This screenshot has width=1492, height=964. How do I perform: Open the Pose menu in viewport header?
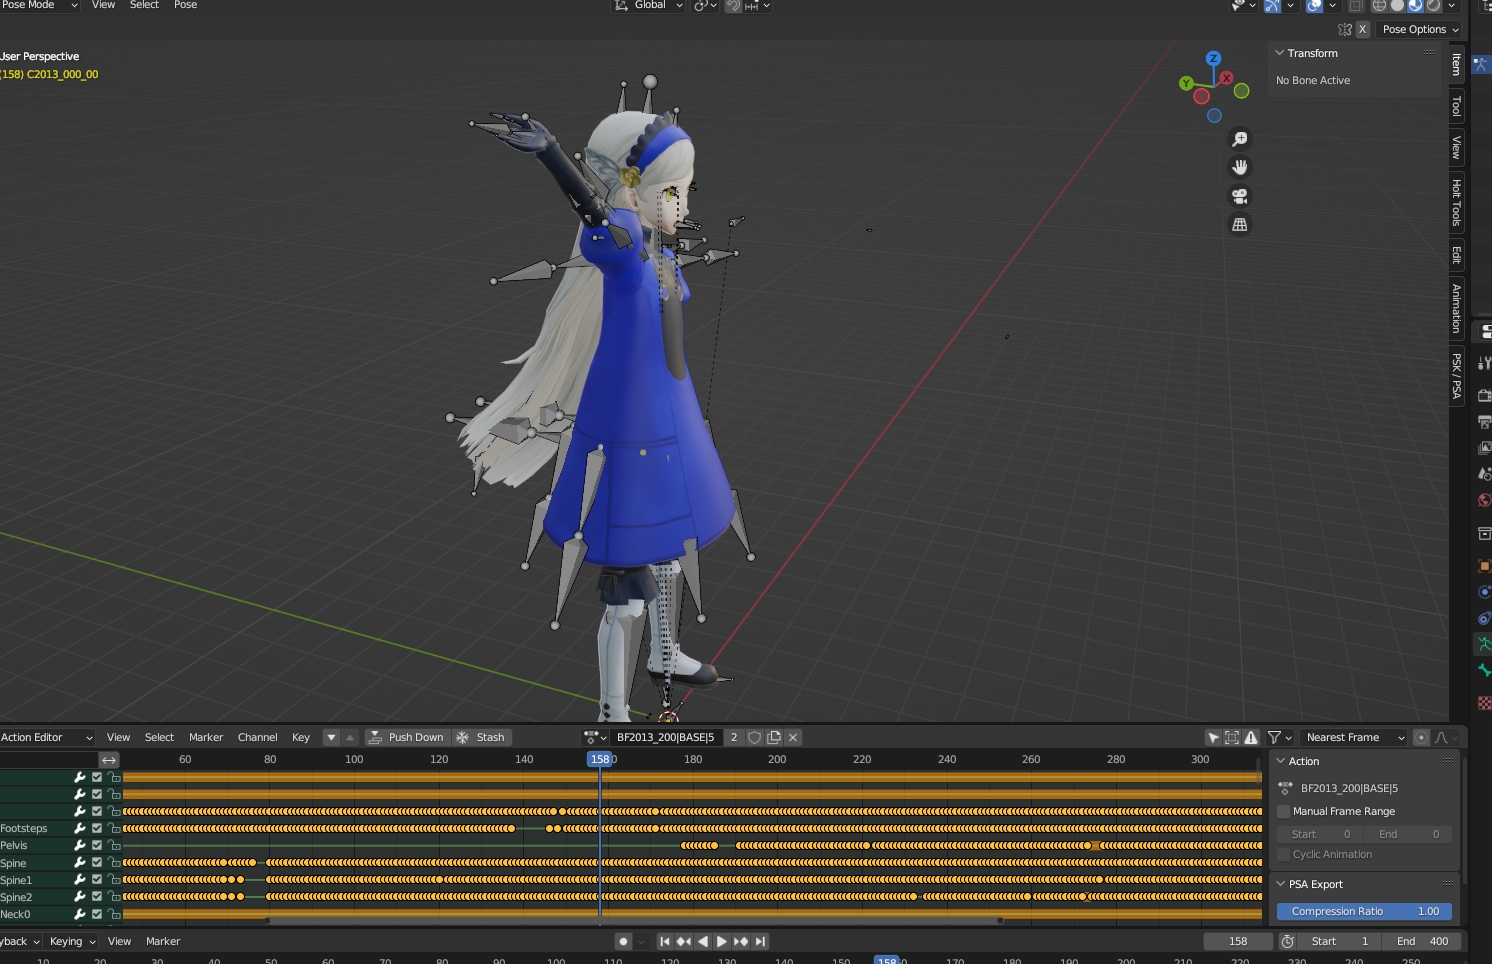(x=186, y=5)
